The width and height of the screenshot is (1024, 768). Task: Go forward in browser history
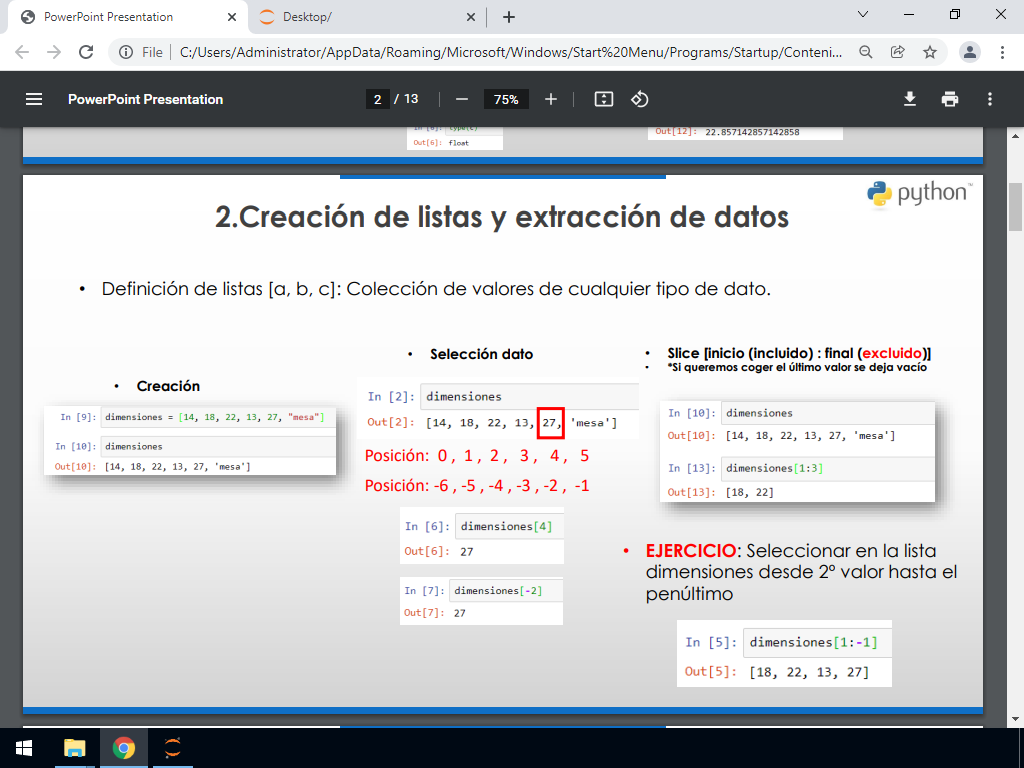click(54, 52)
